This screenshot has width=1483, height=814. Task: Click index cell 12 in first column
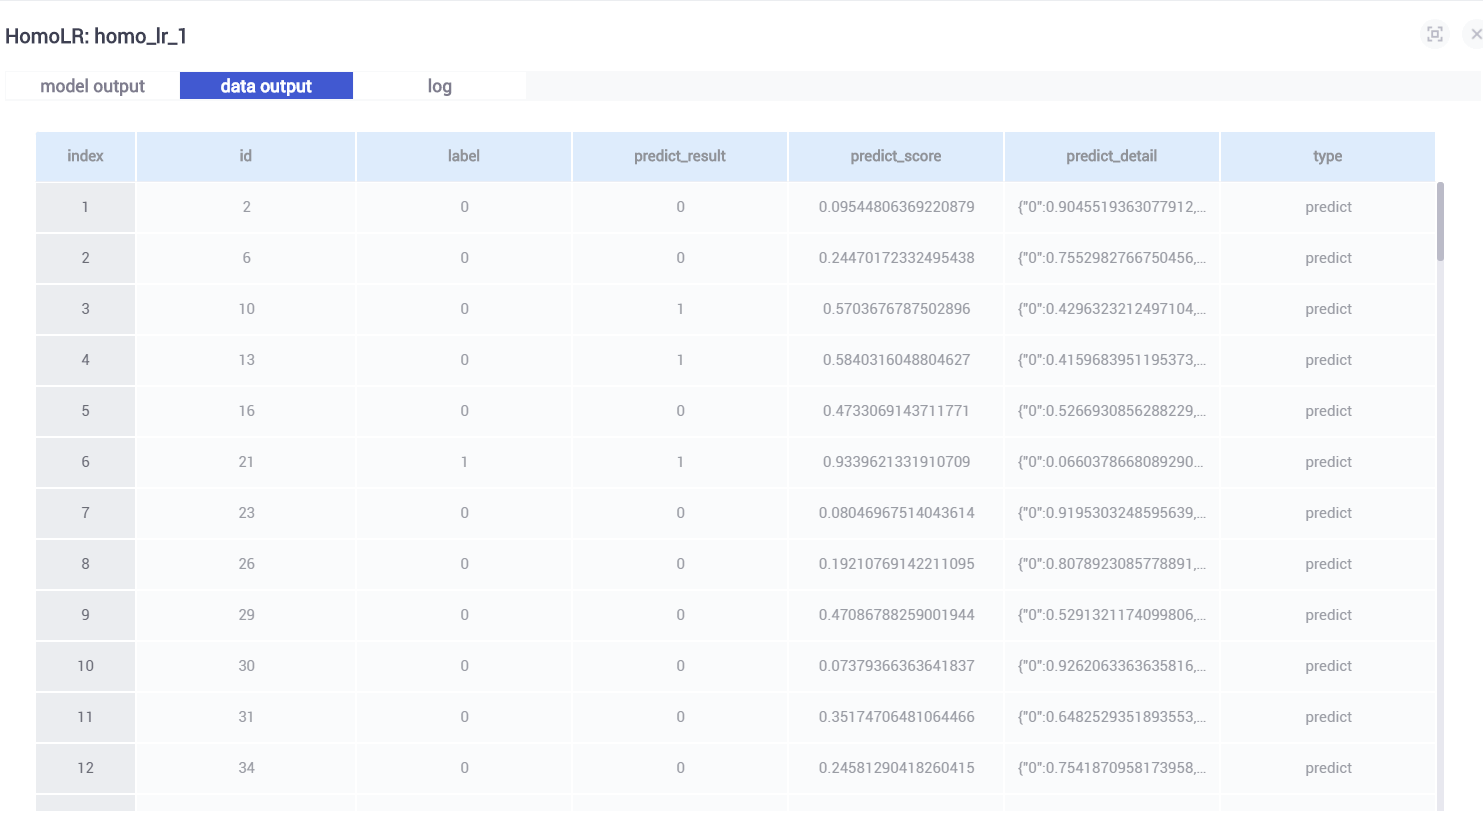(85, 768)
